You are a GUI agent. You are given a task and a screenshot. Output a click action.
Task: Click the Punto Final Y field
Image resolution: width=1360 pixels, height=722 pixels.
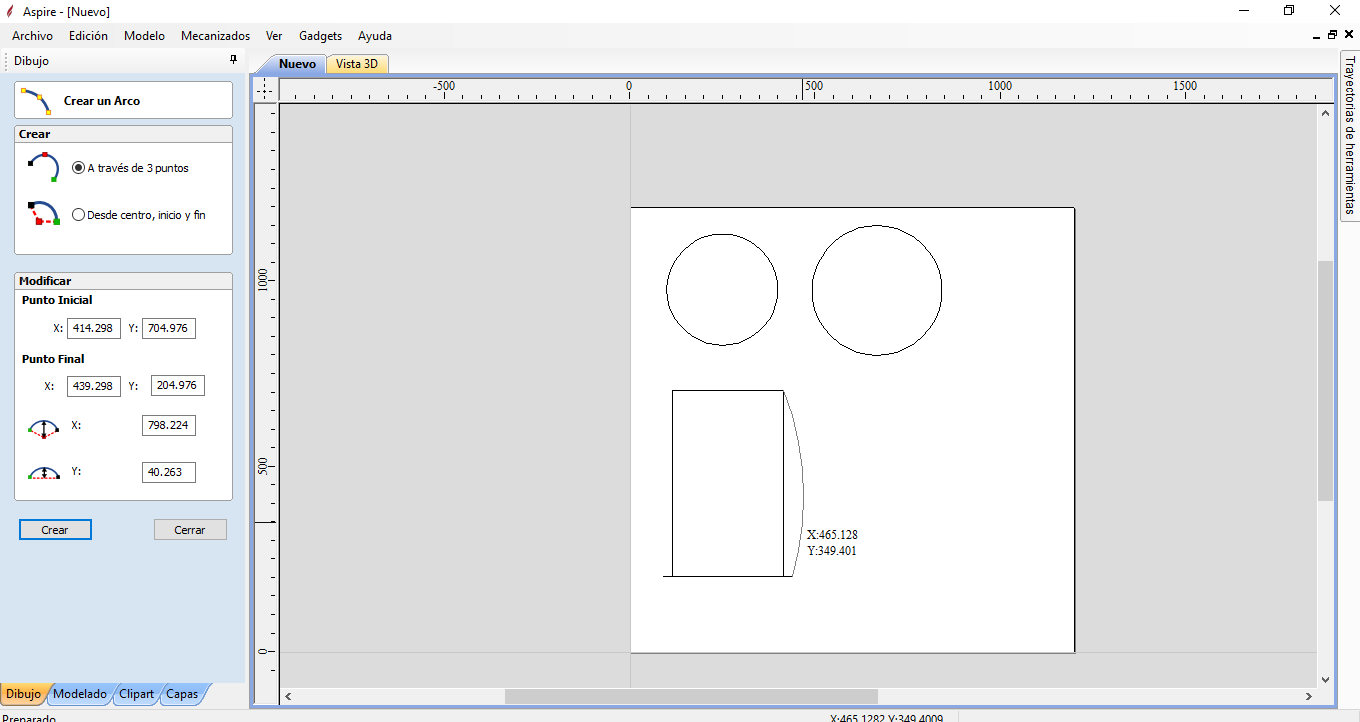coord(178,386)
